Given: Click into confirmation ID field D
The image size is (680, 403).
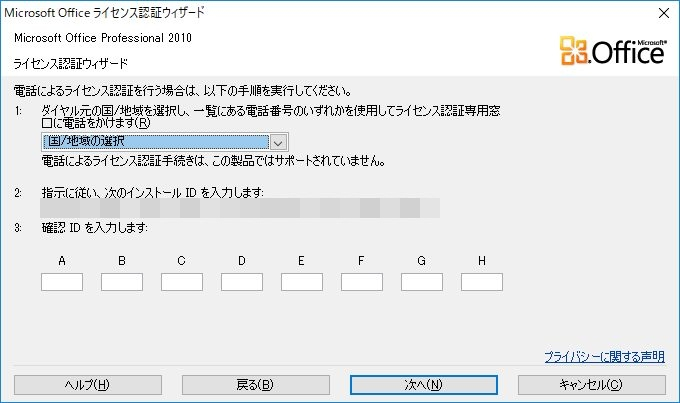Looking at the screenshot, I should pos(241,282).
